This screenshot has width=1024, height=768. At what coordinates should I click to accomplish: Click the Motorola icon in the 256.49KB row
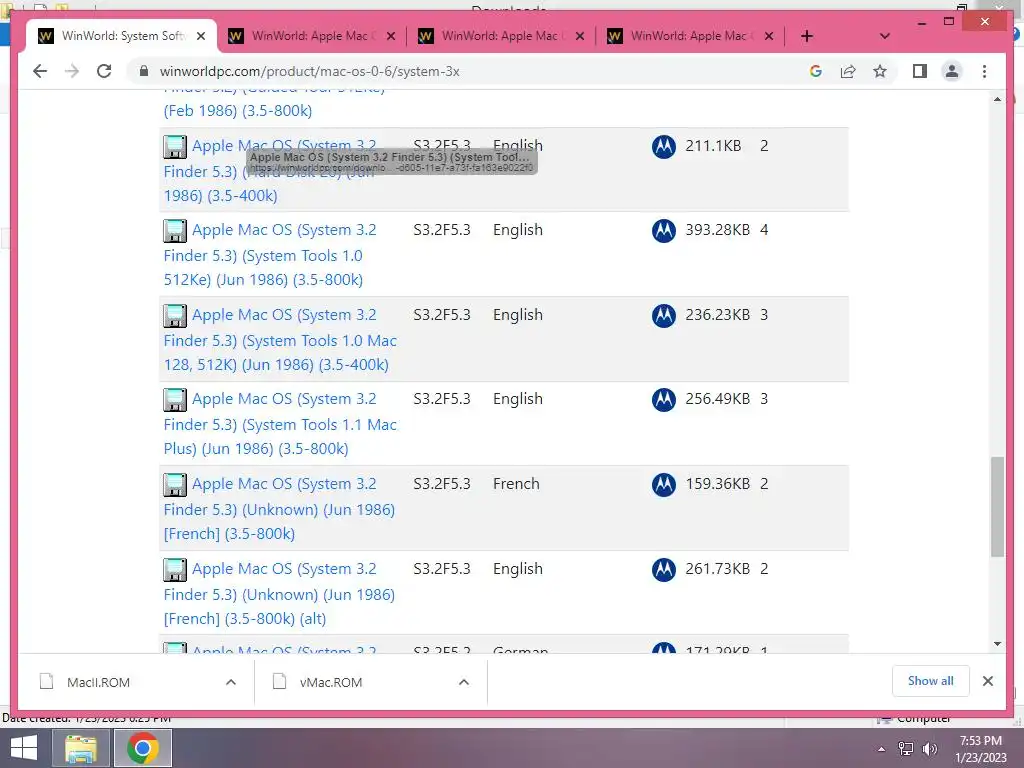coord(664,400)
